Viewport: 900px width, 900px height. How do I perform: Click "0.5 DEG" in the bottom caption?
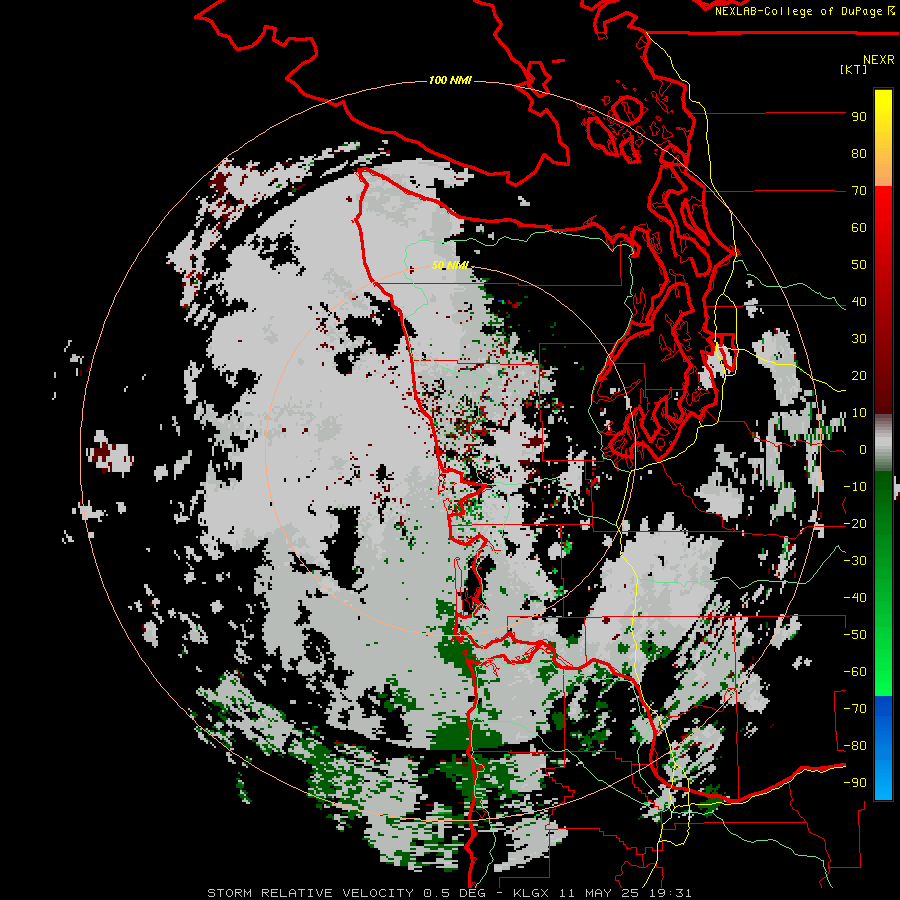pyautogui.click(x=455, y=893)
